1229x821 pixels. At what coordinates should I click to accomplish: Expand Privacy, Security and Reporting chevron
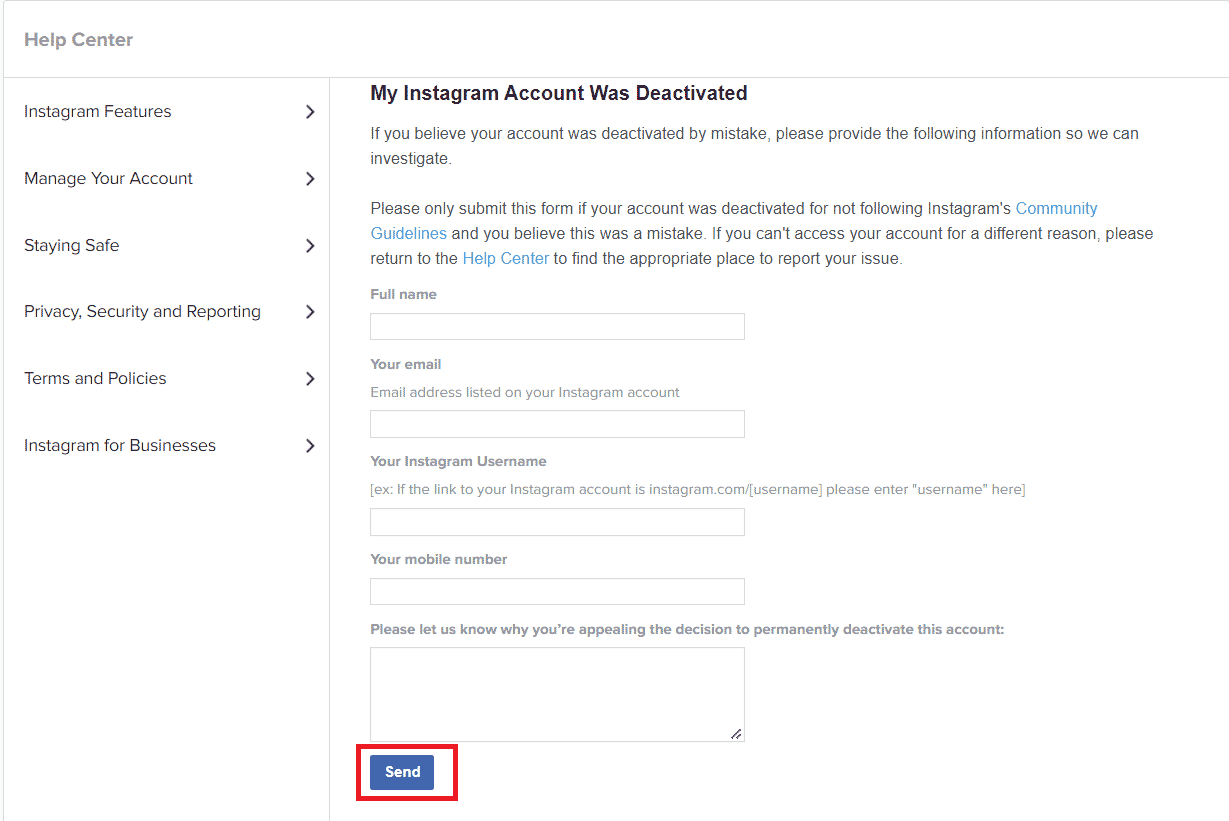click(310, 312)
